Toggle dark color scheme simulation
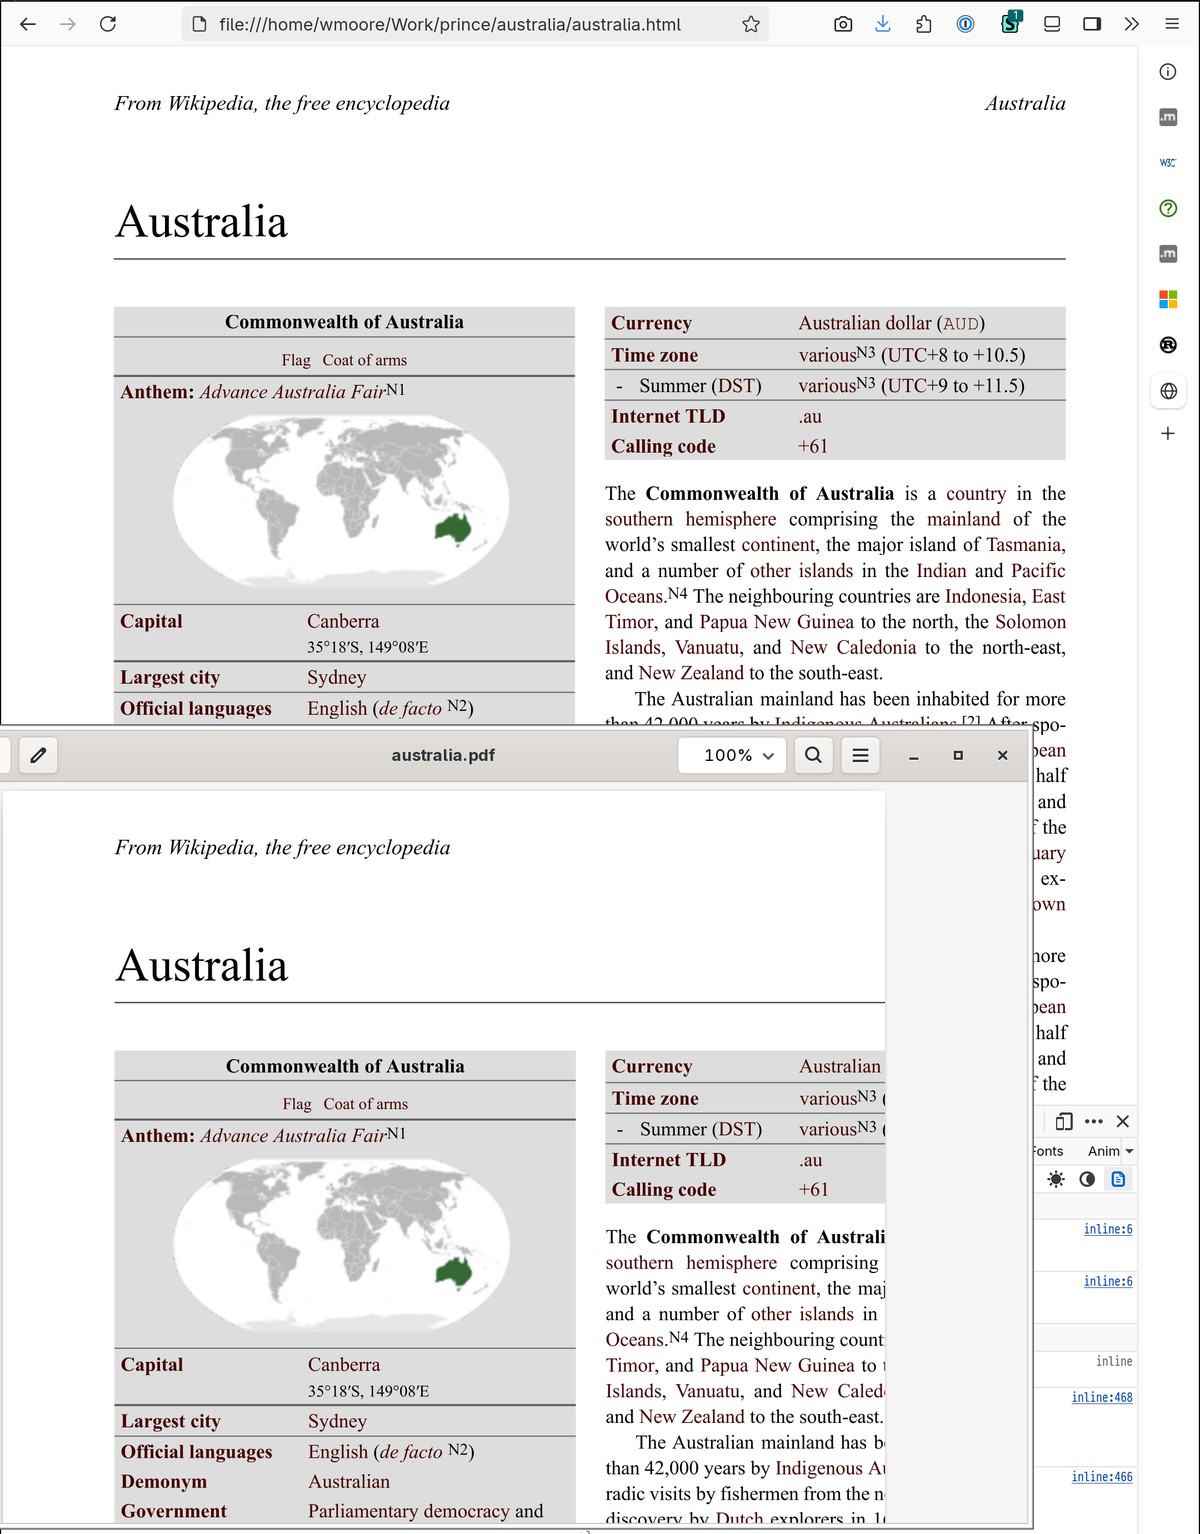1200x1534 pixels. pyautogui.click(x=1088, y=1179)
